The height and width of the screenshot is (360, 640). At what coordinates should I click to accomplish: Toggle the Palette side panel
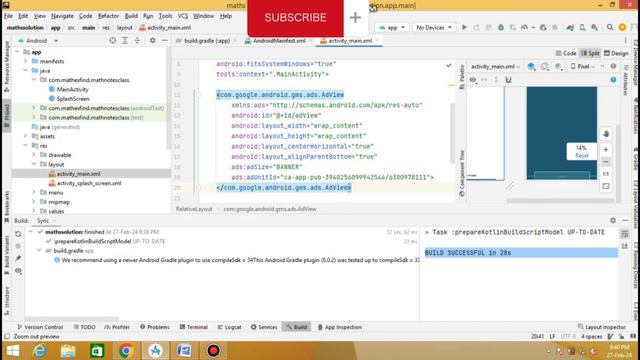click(462, 76)
